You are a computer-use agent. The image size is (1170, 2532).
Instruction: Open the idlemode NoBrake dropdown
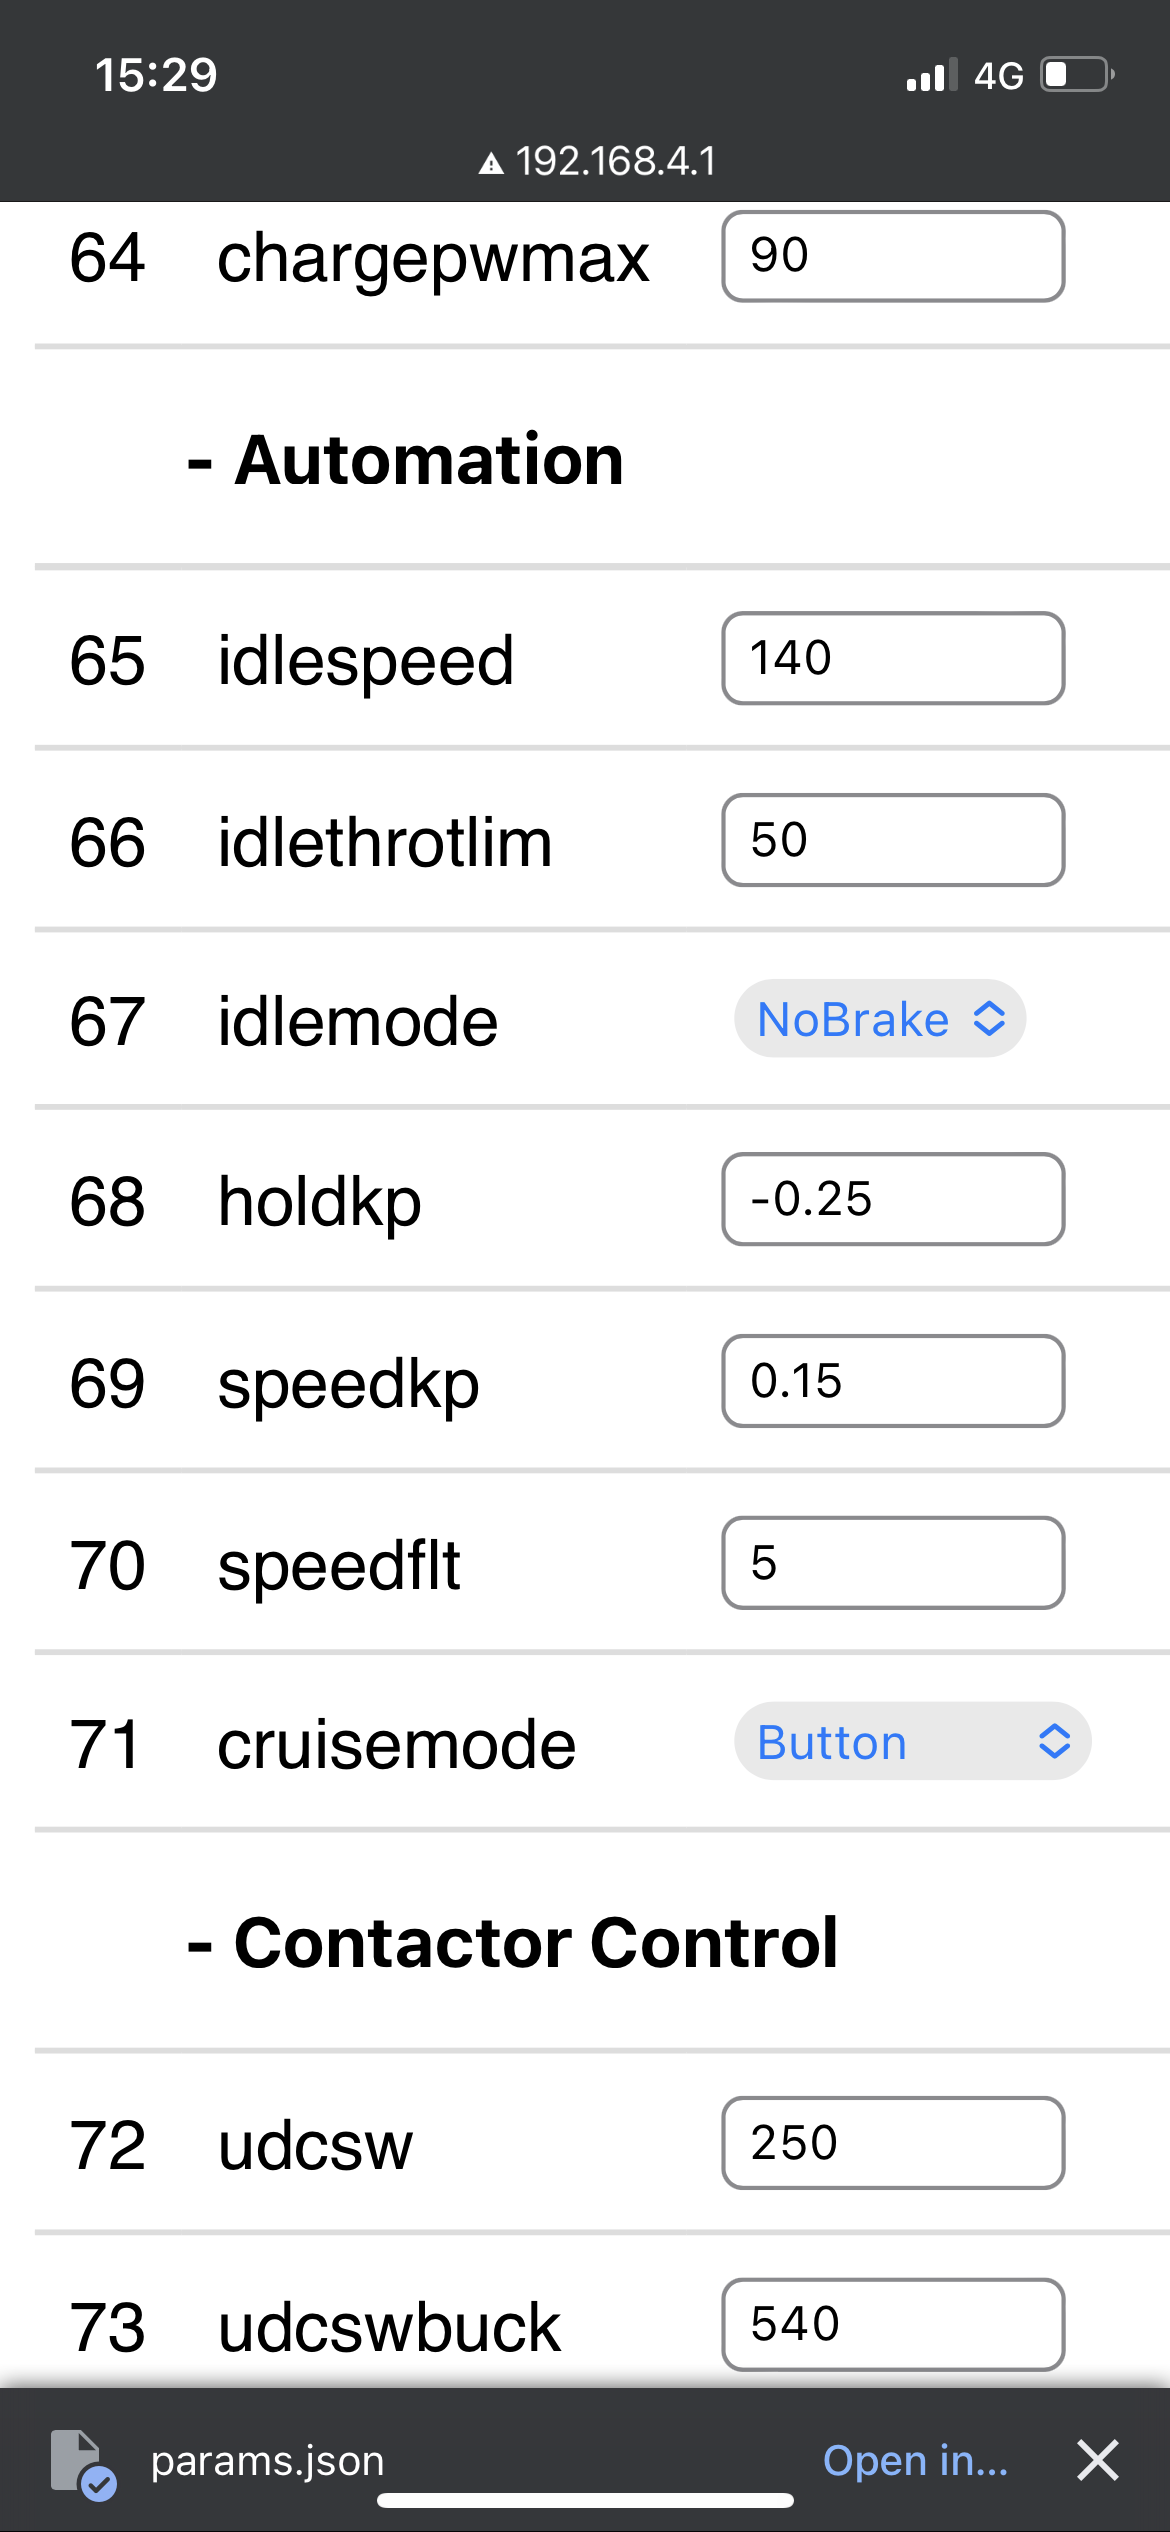point(879,1019)
